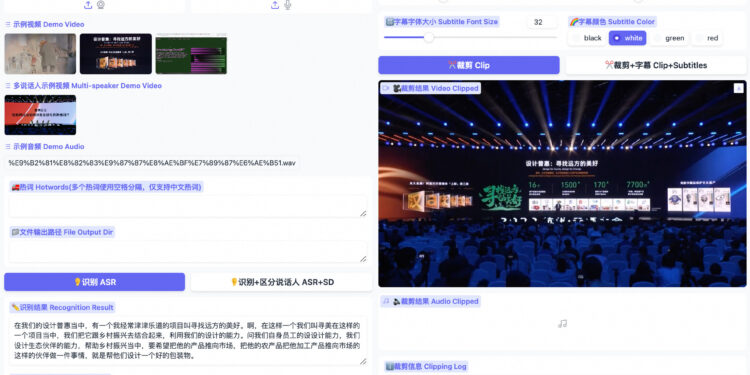Click the 字幕字体大小 Subtitle Font Size label

[x=441, y=22]
